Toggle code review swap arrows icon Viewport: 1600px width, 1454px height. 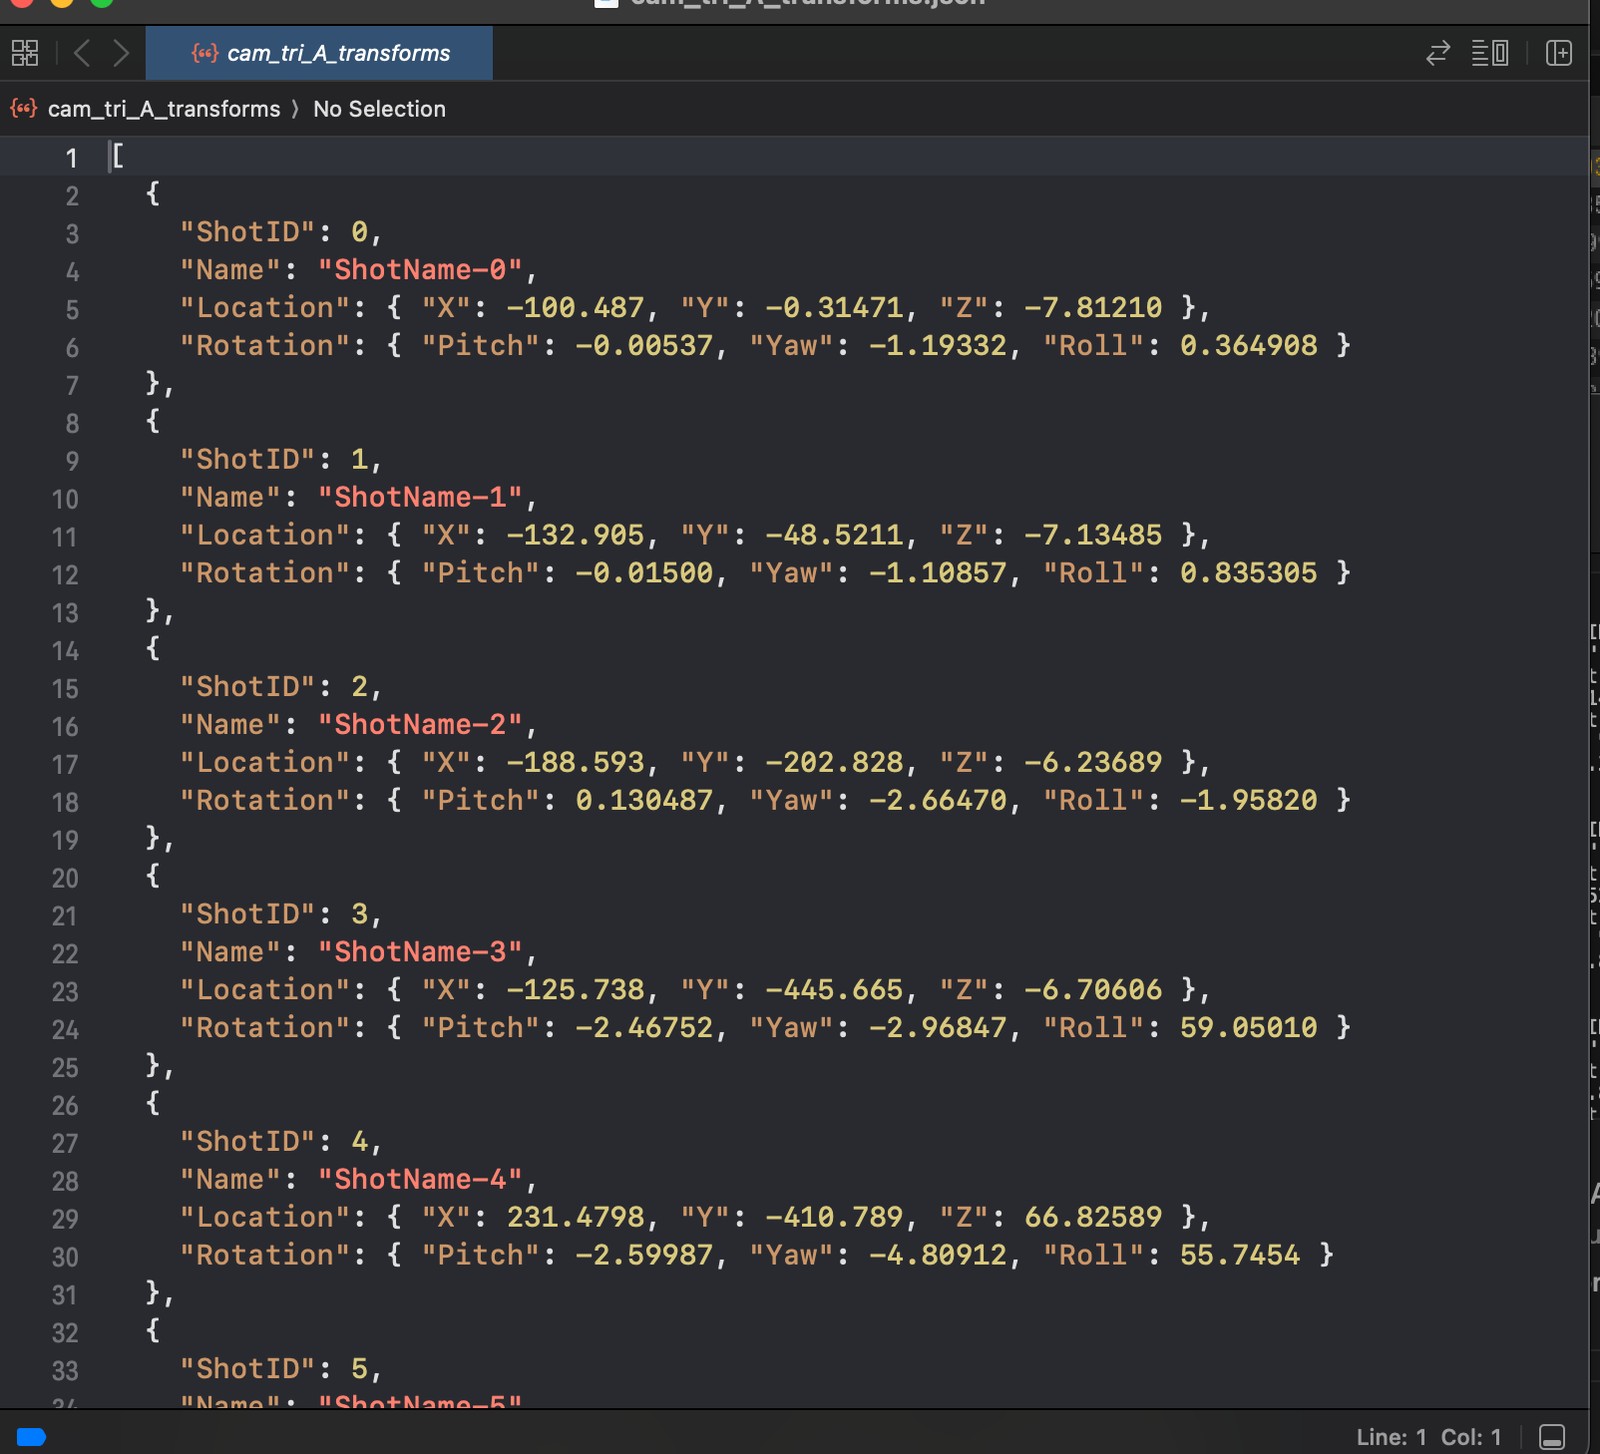tap(1438, 53)
